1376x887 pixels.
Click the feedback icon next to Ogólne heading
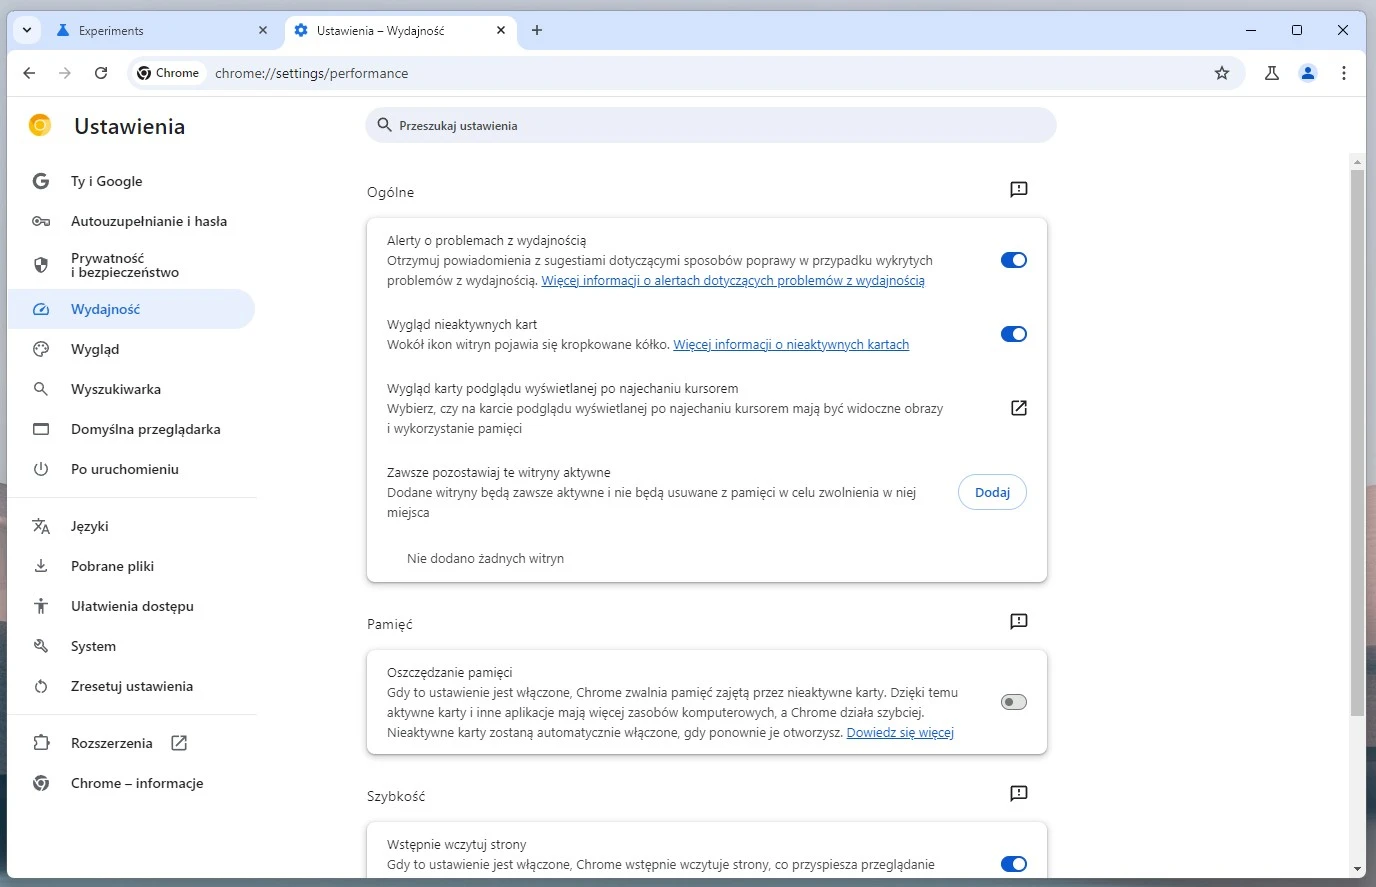pos(1018,189)
